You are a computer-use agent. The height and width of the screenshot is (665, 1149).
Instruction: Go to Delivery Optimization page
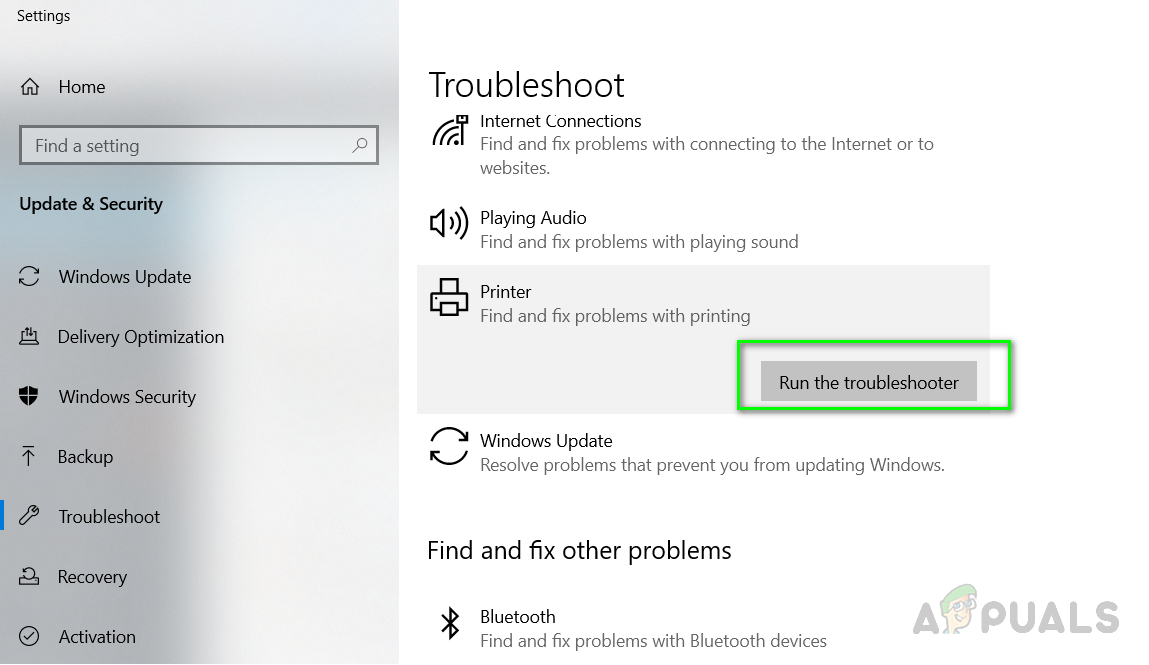click(140, 337)
